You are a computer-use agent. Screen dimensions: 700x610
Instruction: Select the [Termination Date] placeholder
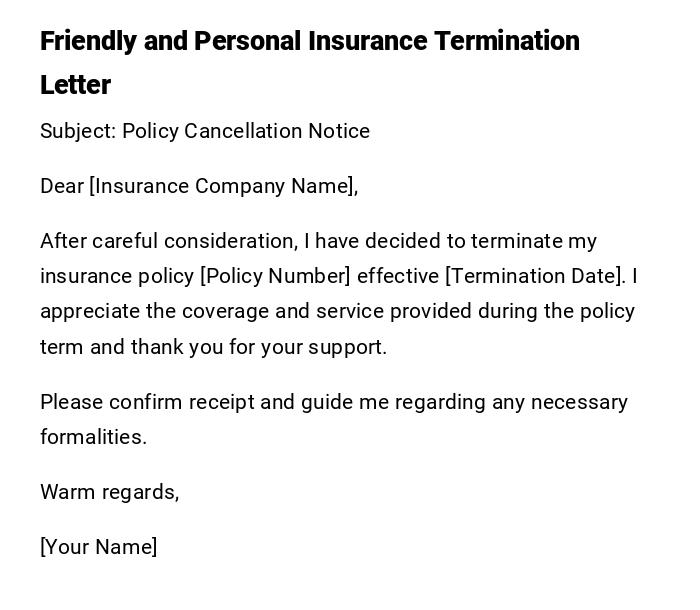[x=535, y=276]
